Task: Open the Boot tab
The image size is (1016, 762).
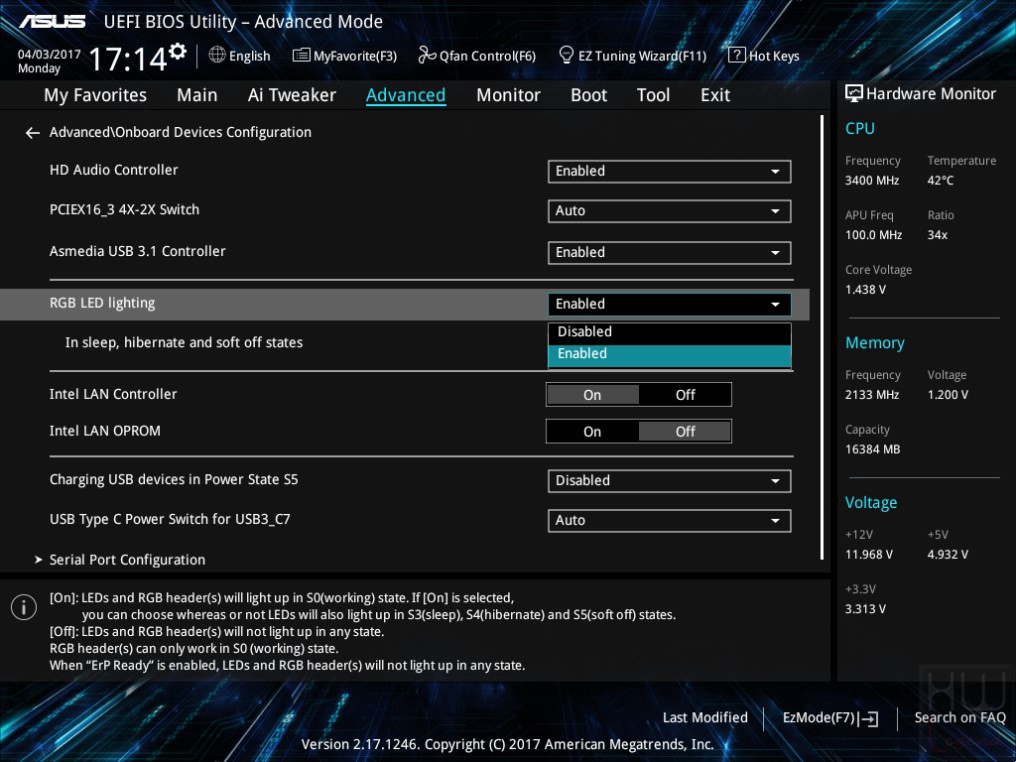Action: pos(588,95)
